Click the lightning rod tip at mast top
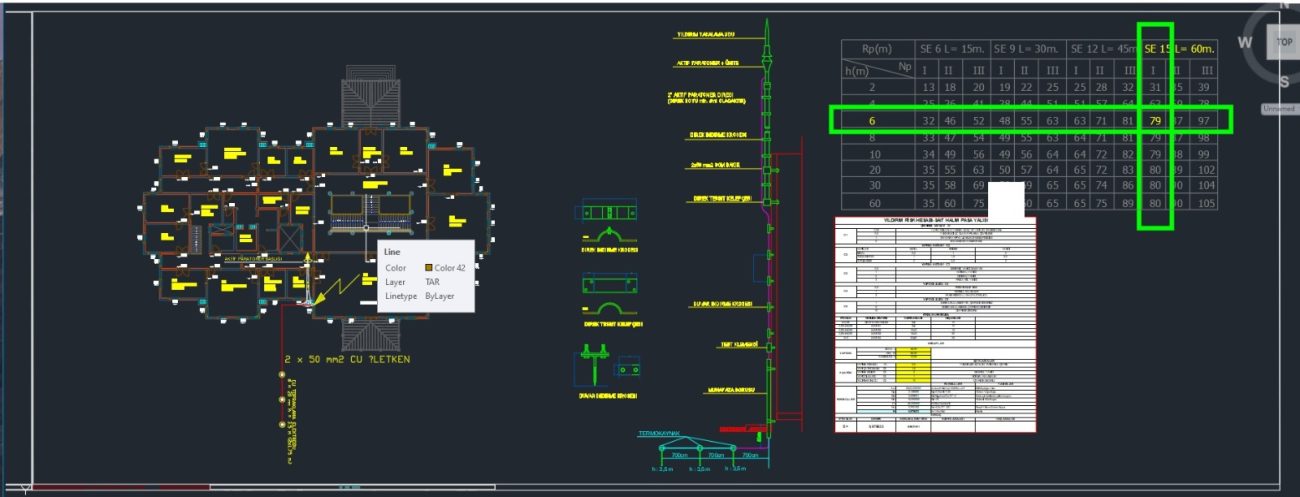The width and height of the screenshot is (1300, 497). click(x=766, y=24)
